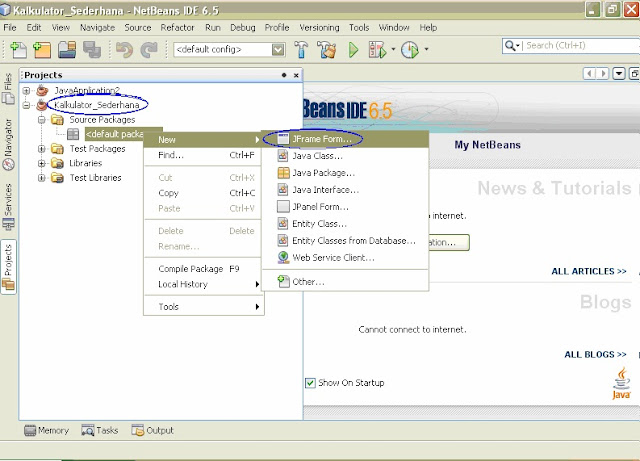Select the Projects side tab

pyautogui.click(x=8, y=267)
